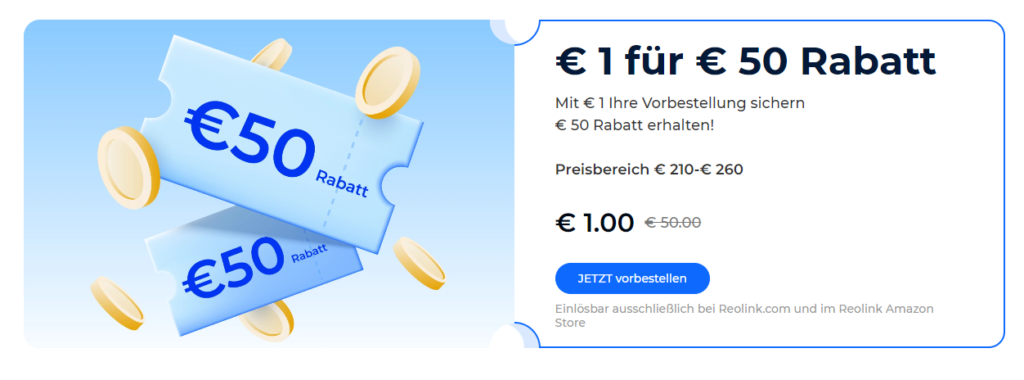Select the headline € 1 für € 50 Rabatt
The height and width of the screenshot is (380, 1024).
[746, 61]
